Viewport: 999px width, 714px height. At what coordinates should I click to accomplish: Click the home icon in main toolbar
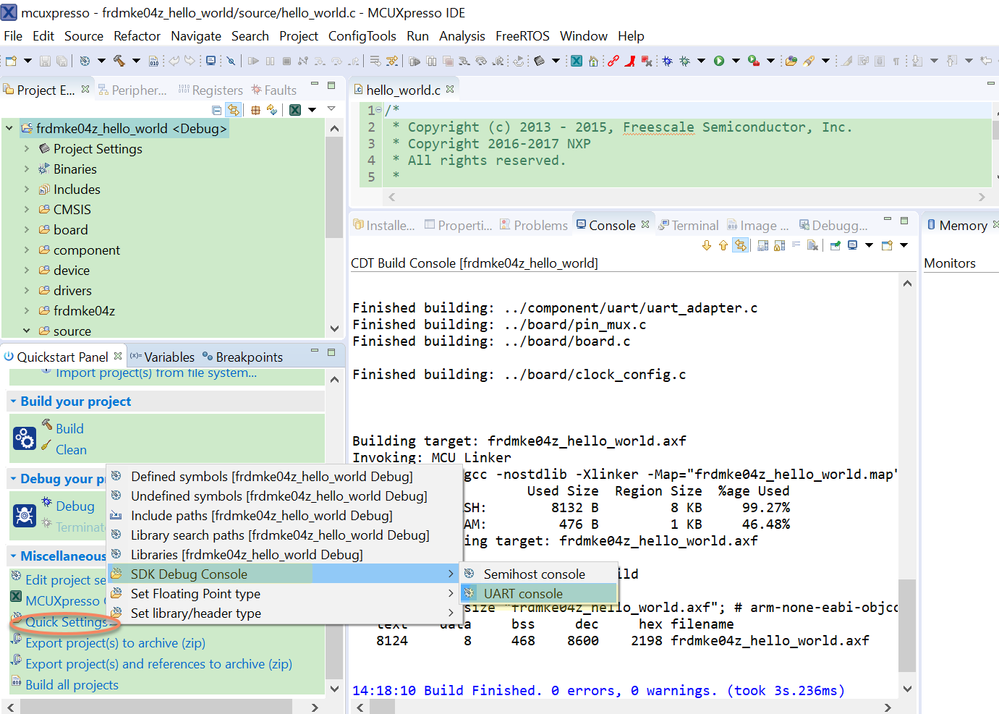pos(593,61)
